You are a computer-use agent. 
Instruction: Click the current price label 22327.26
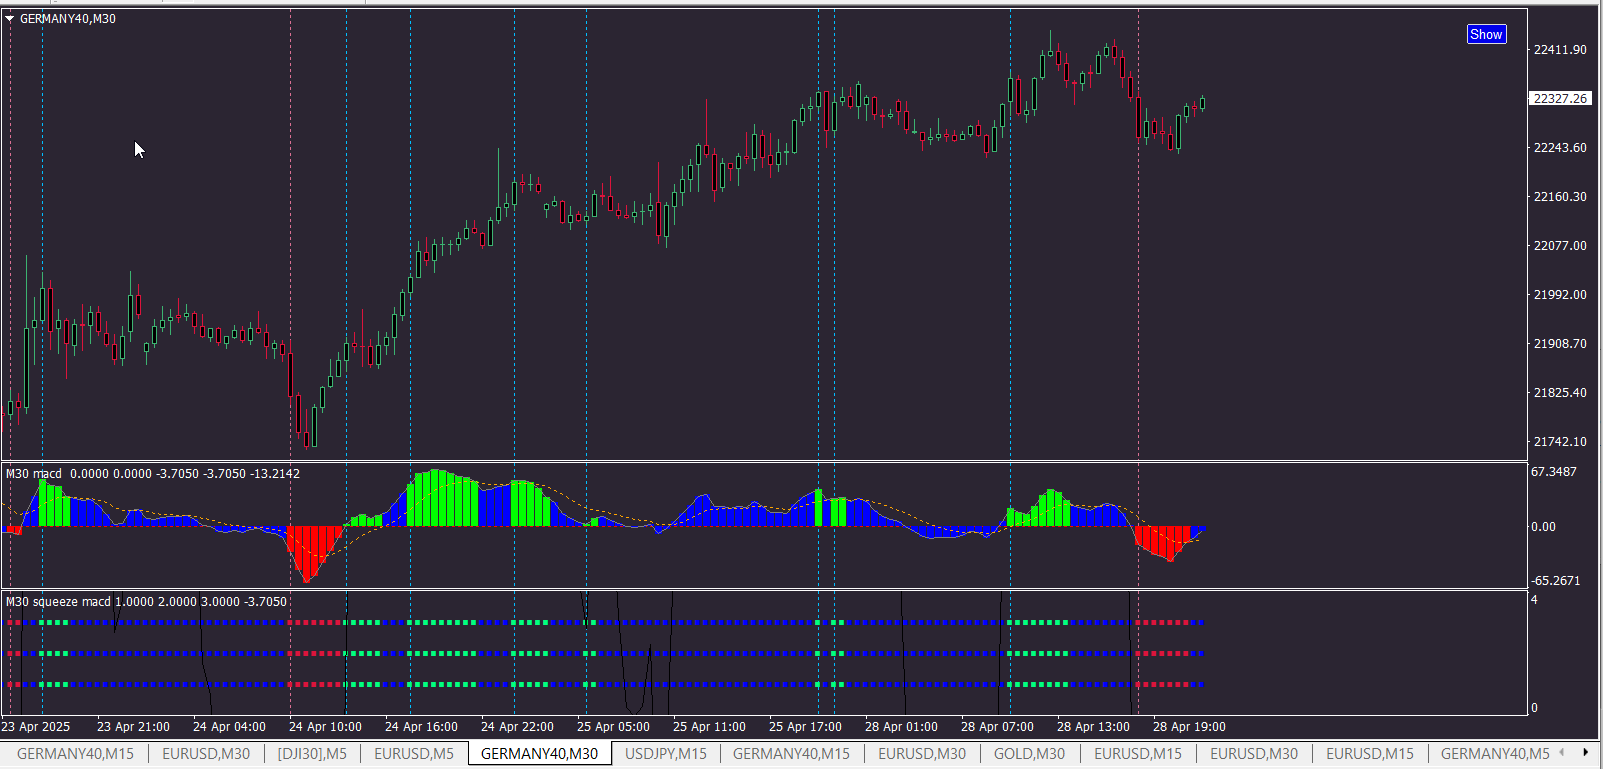tap(1560, 98)
